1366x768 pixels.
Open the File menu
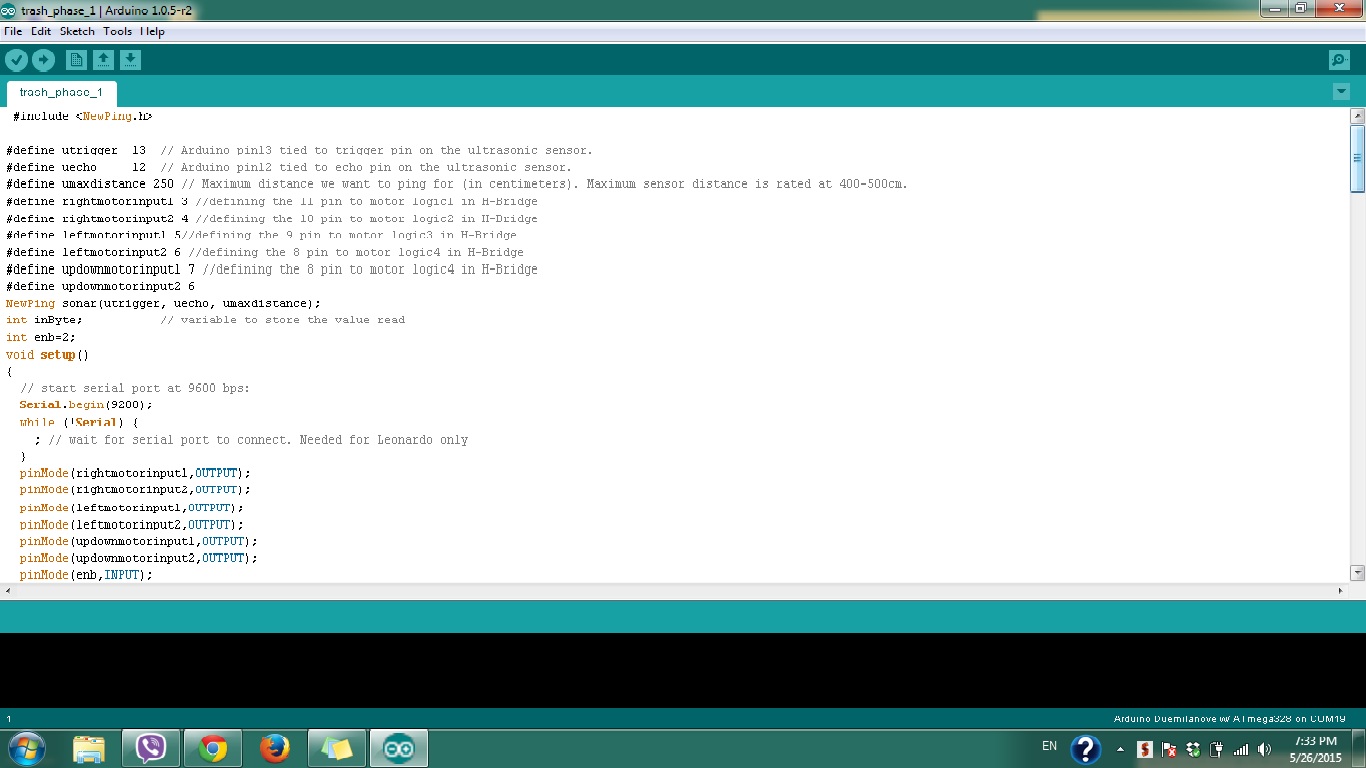pyautogui.click(x=13, y=31)
